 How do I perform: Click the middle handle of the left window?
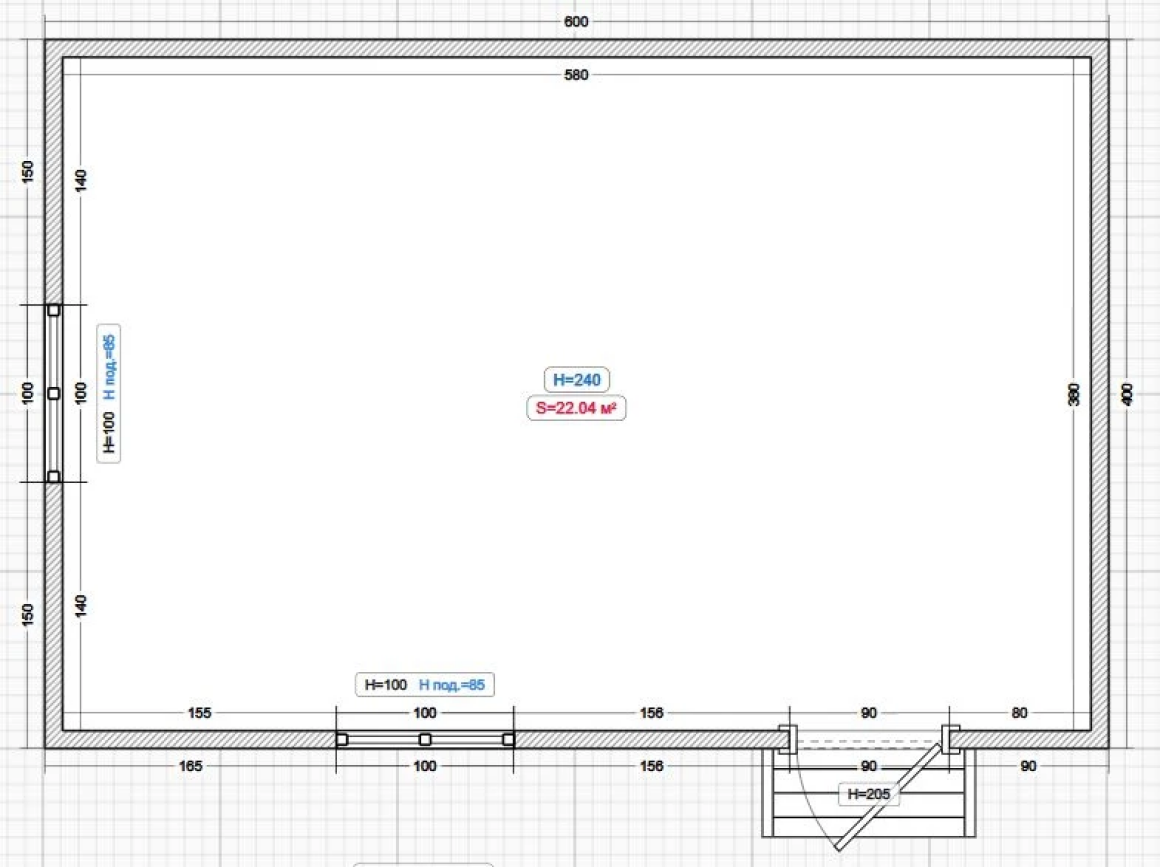tap(53, 393)
